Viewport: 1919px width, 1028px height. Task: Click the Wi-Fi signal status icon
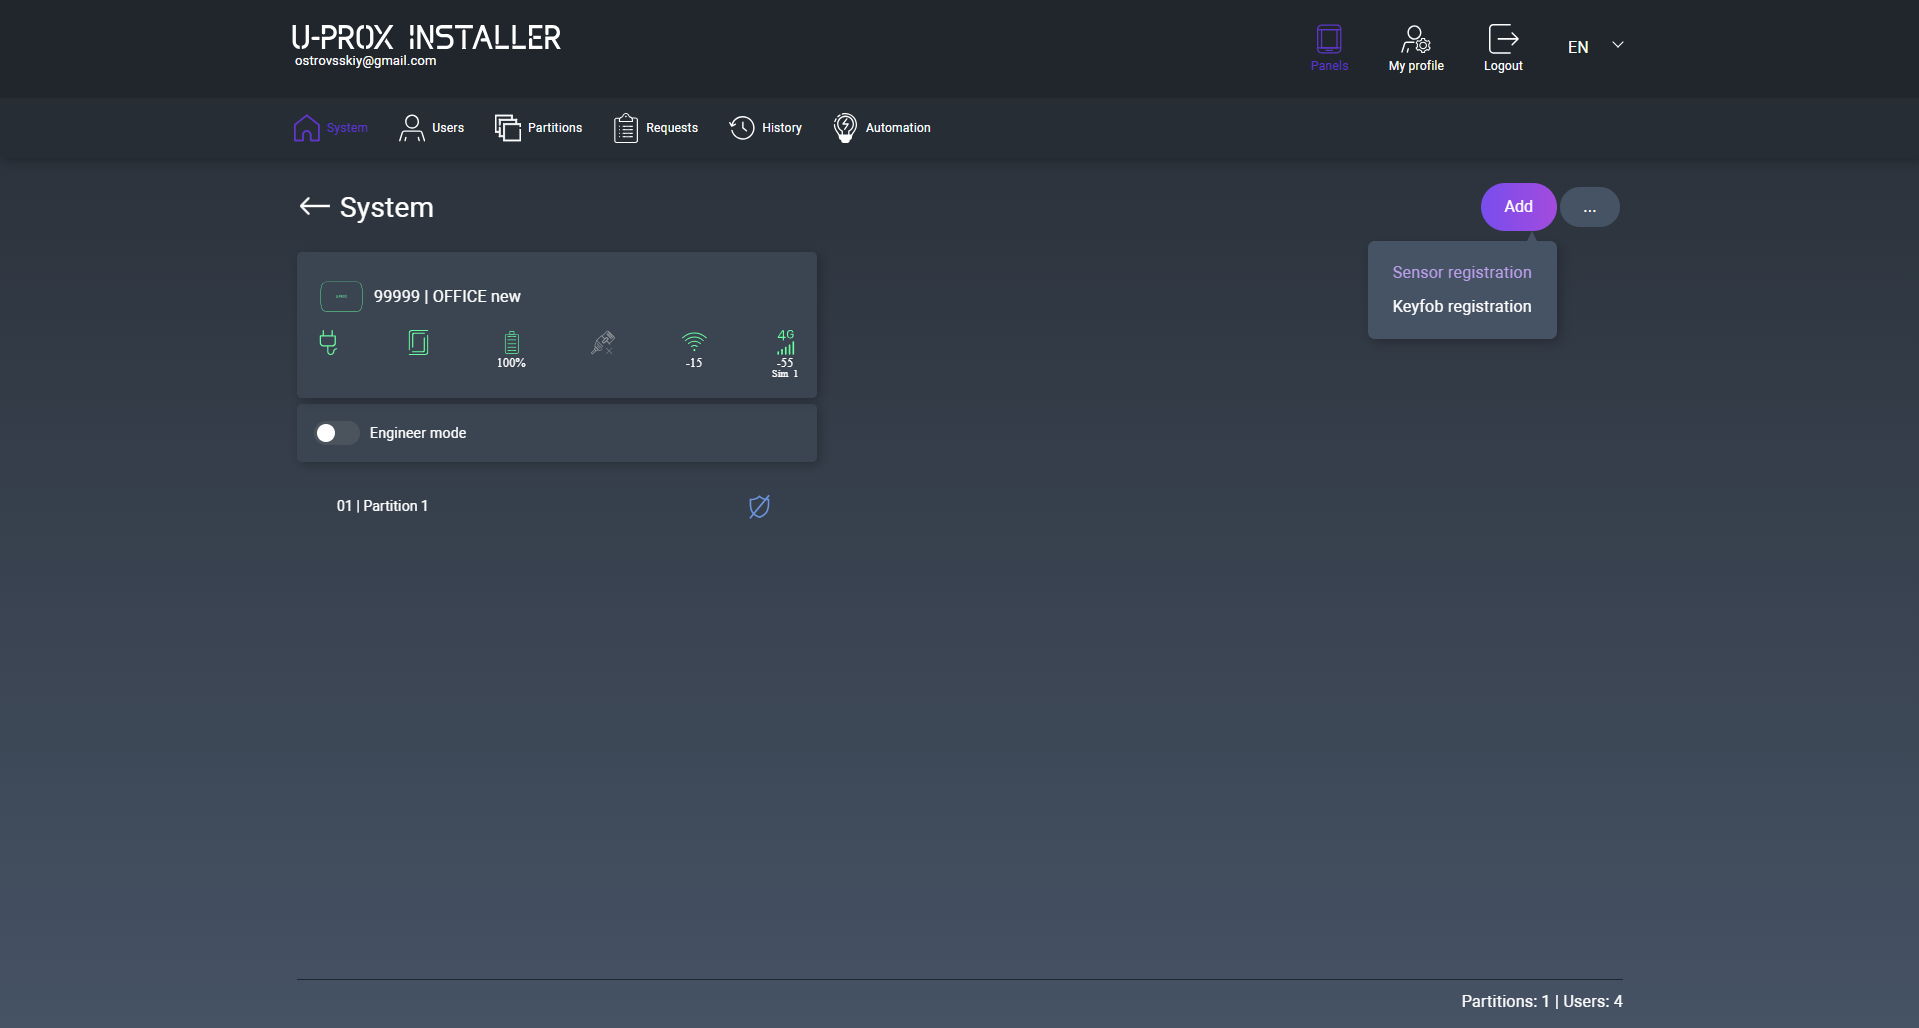pyautogui.click(x=694, y=347)
